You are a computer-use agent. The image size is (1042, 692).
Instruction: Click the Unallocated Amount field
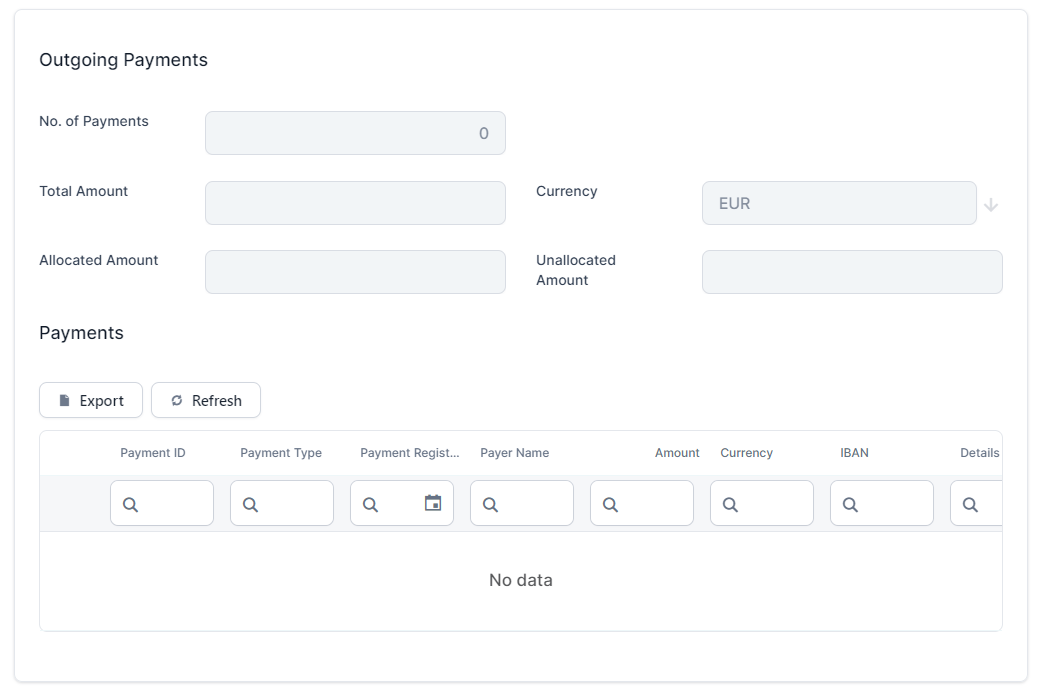(x=851, y=272)
